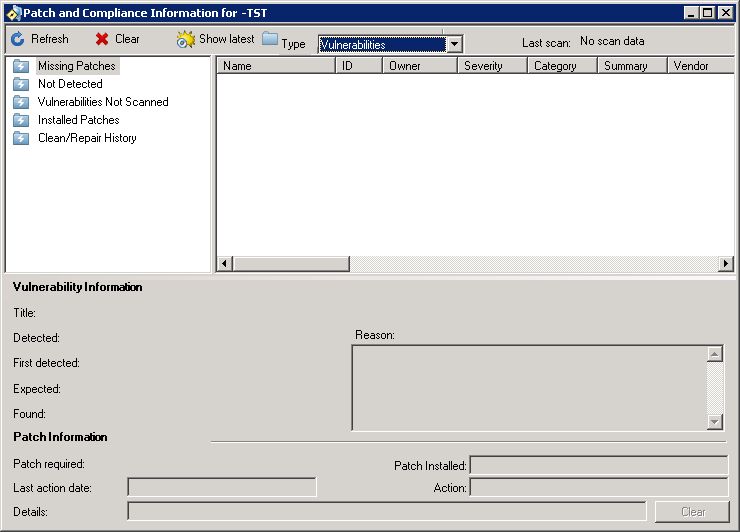Open Clean/Repair History tree item
The width and height of the screenshot is (740, 532).
click(87, 138)
